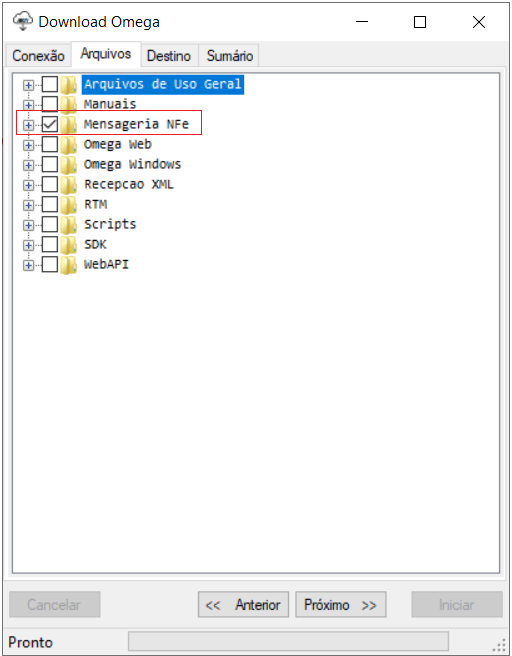Click the Omega Web folder icon
512x656 pixels.
(68, 144)
